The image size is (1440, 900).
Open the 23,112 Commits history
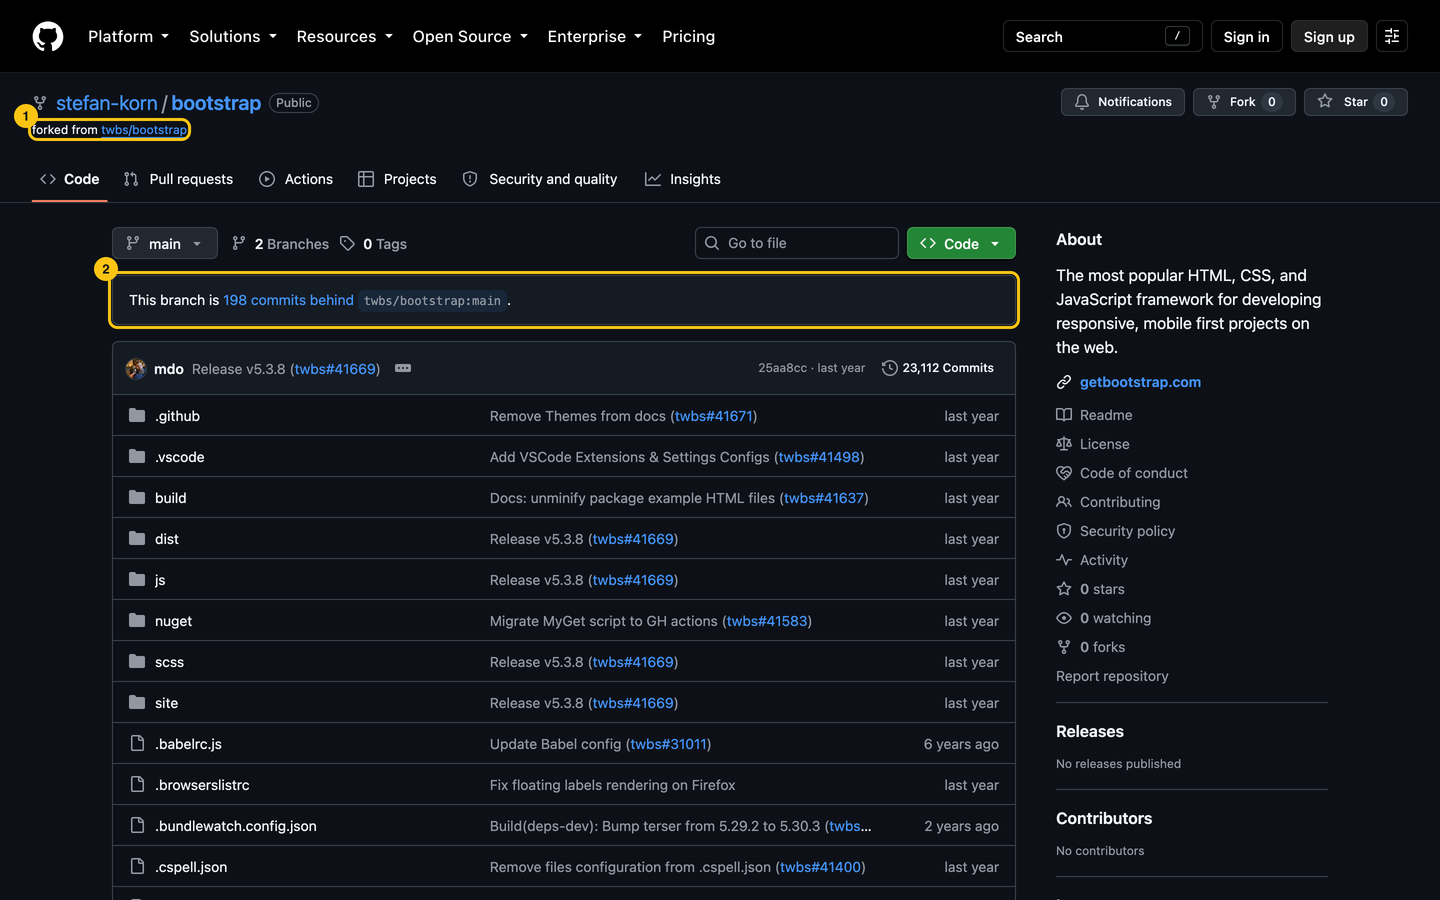(938, 368)
